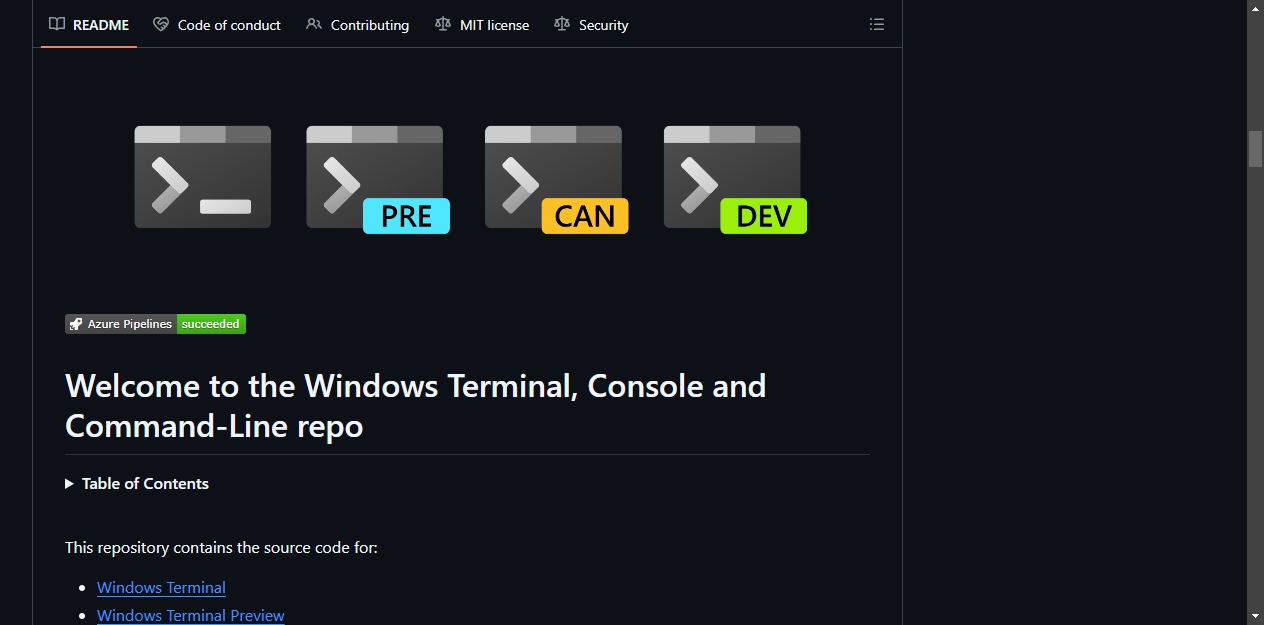The width and height of the screenshot is (1264, 625).
Task: Click the MIT license scale icon
Action: pyautogui.click(x=443, y=25)
